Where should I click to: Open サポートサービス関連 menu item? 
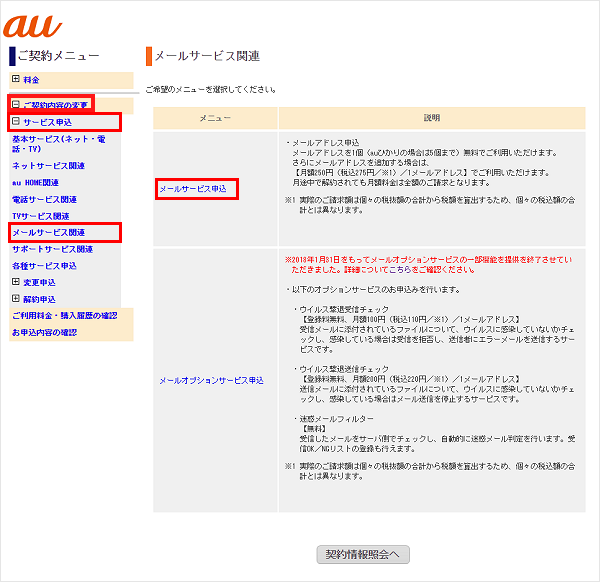52,249
